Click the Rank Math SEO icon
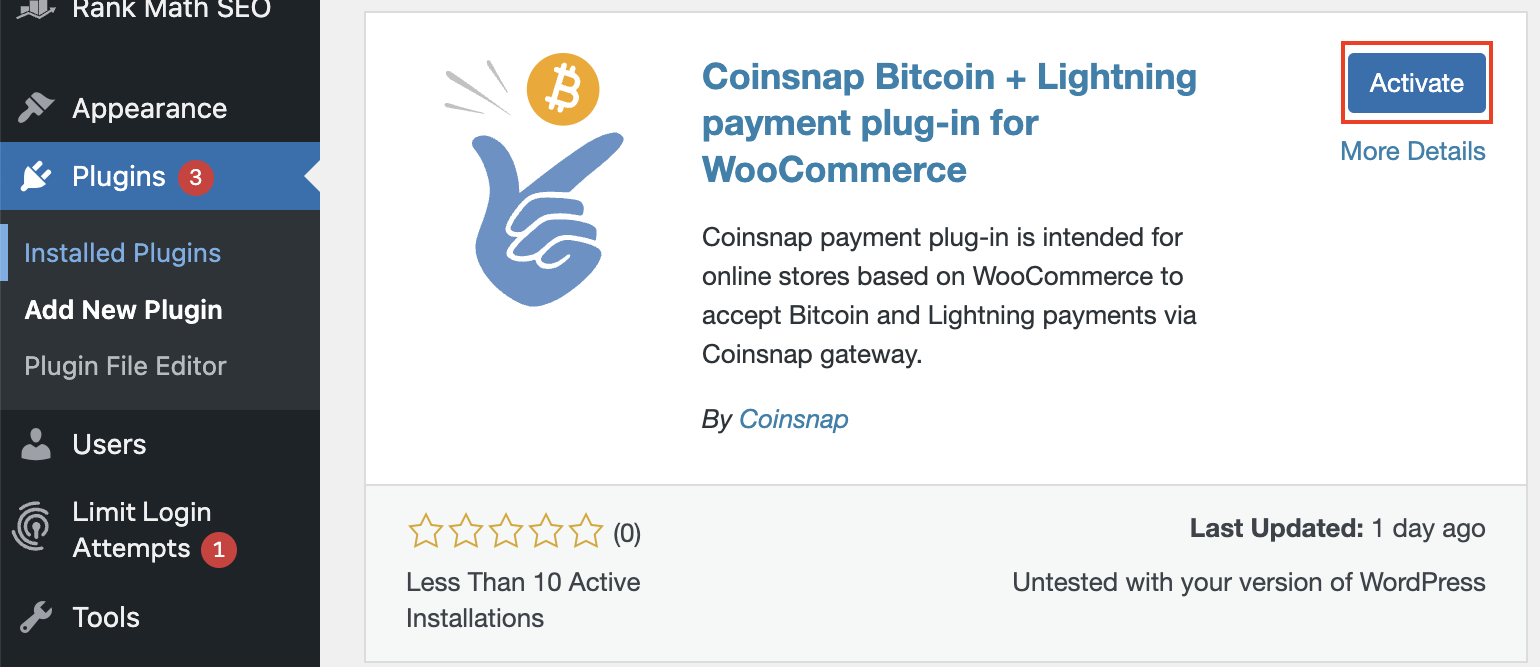 pyautogui.click(x=36, y=10)
